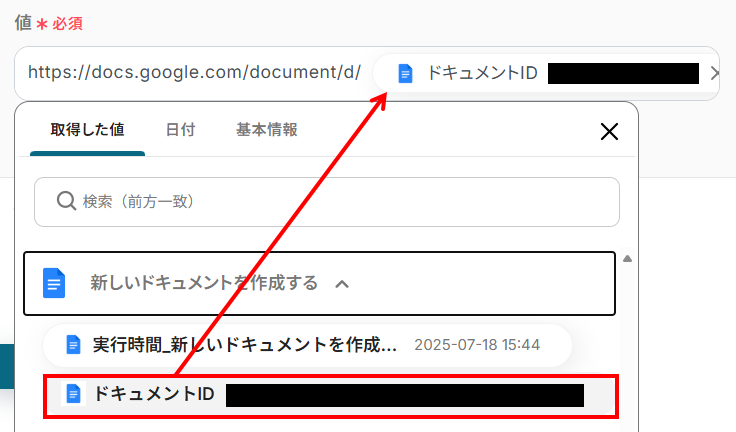Close the value picker panel
The height and width of the screenshot is (432, 736).
coord(609,131)
